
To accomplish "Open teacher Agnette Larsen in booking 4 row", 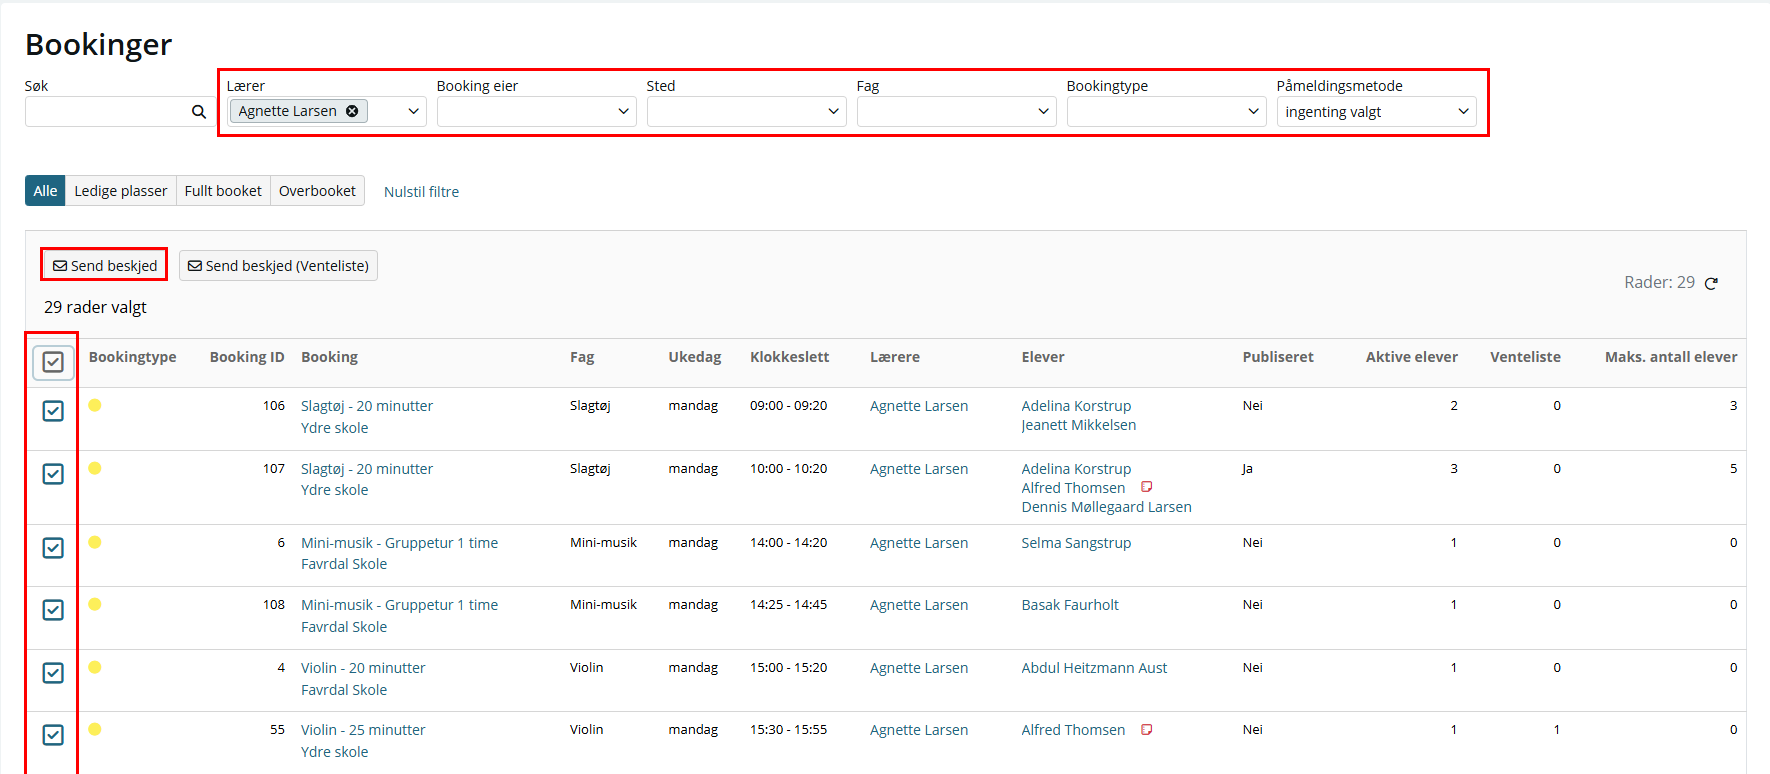I will point(919,668).
